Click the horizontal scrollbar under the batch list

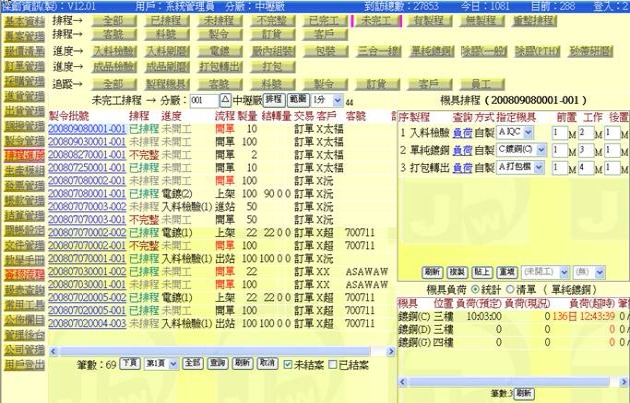[x=200, y=351]
